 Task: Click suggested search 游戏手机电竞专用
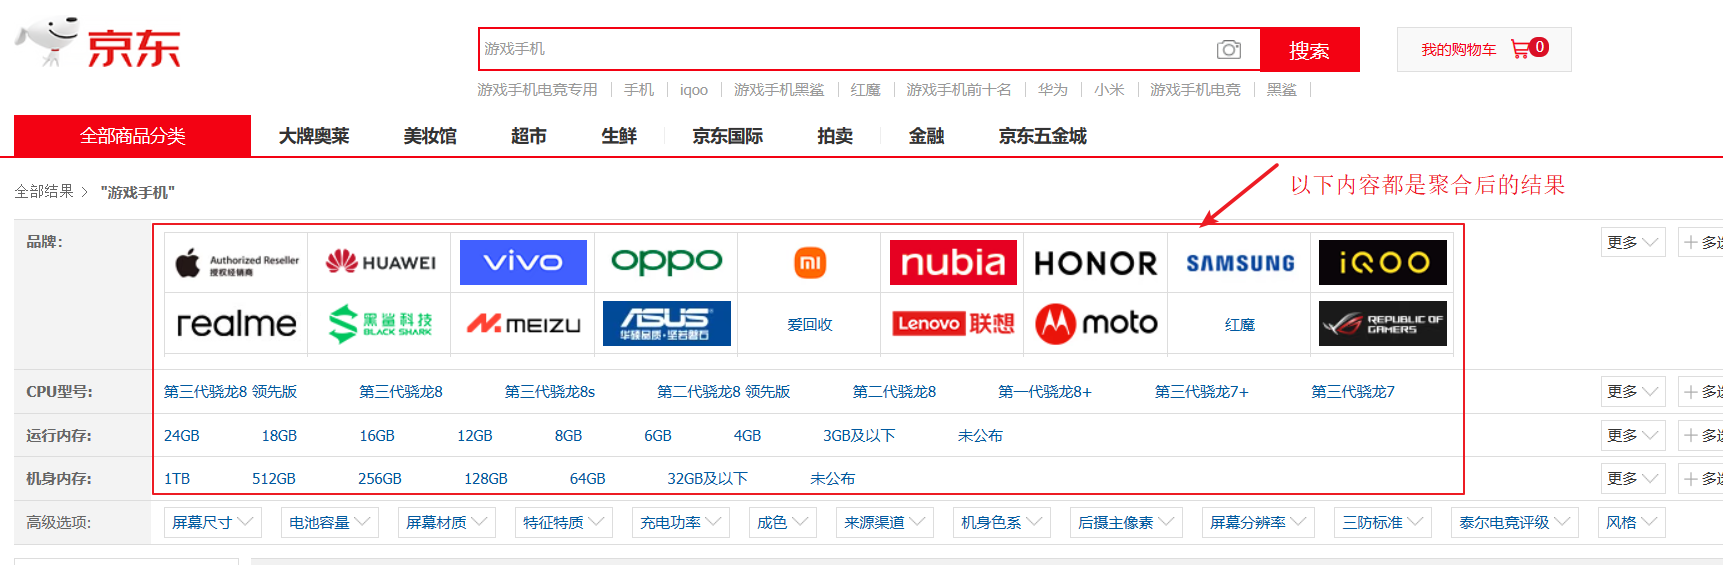(x=537, y=90)
